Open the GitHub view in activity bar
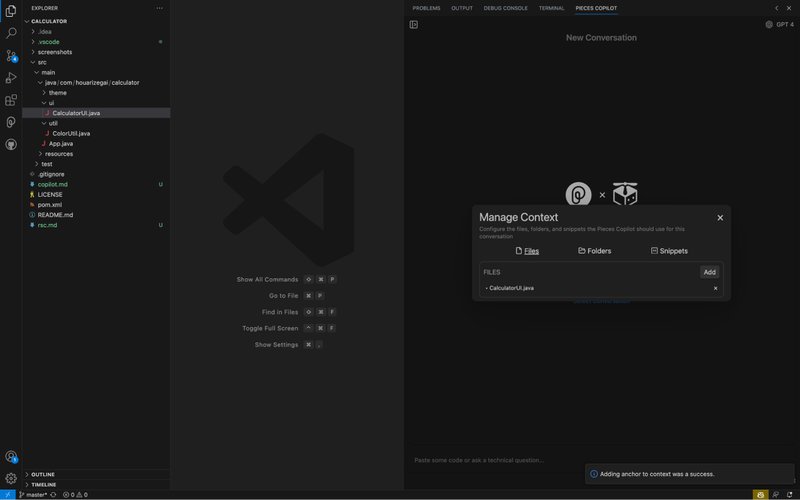 click(x=11, y=145)
